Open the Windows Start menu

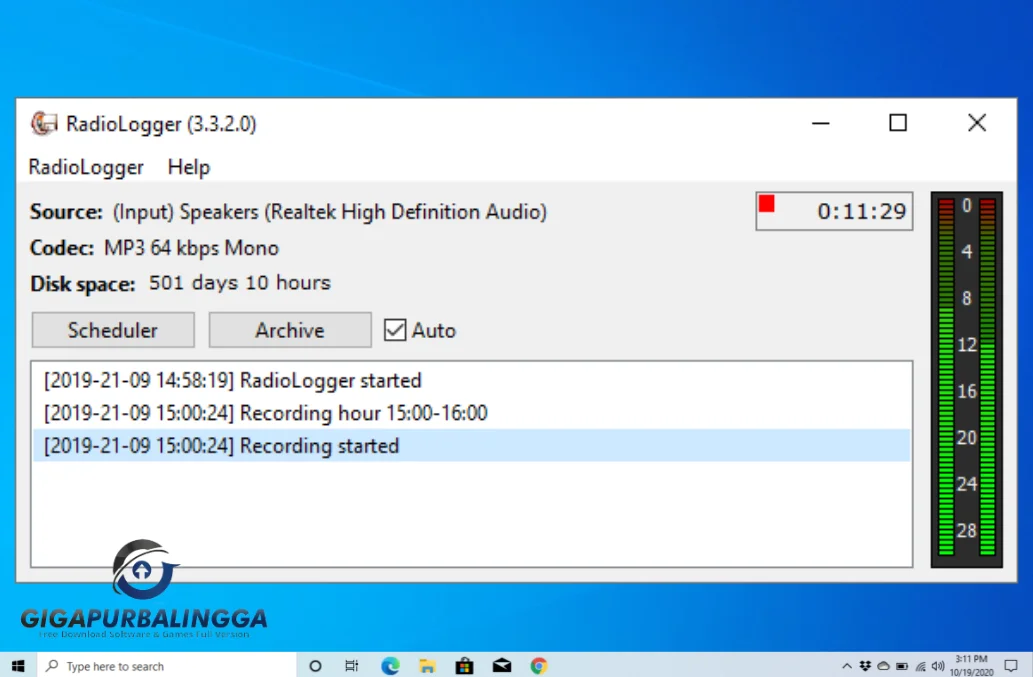point(18,666)
